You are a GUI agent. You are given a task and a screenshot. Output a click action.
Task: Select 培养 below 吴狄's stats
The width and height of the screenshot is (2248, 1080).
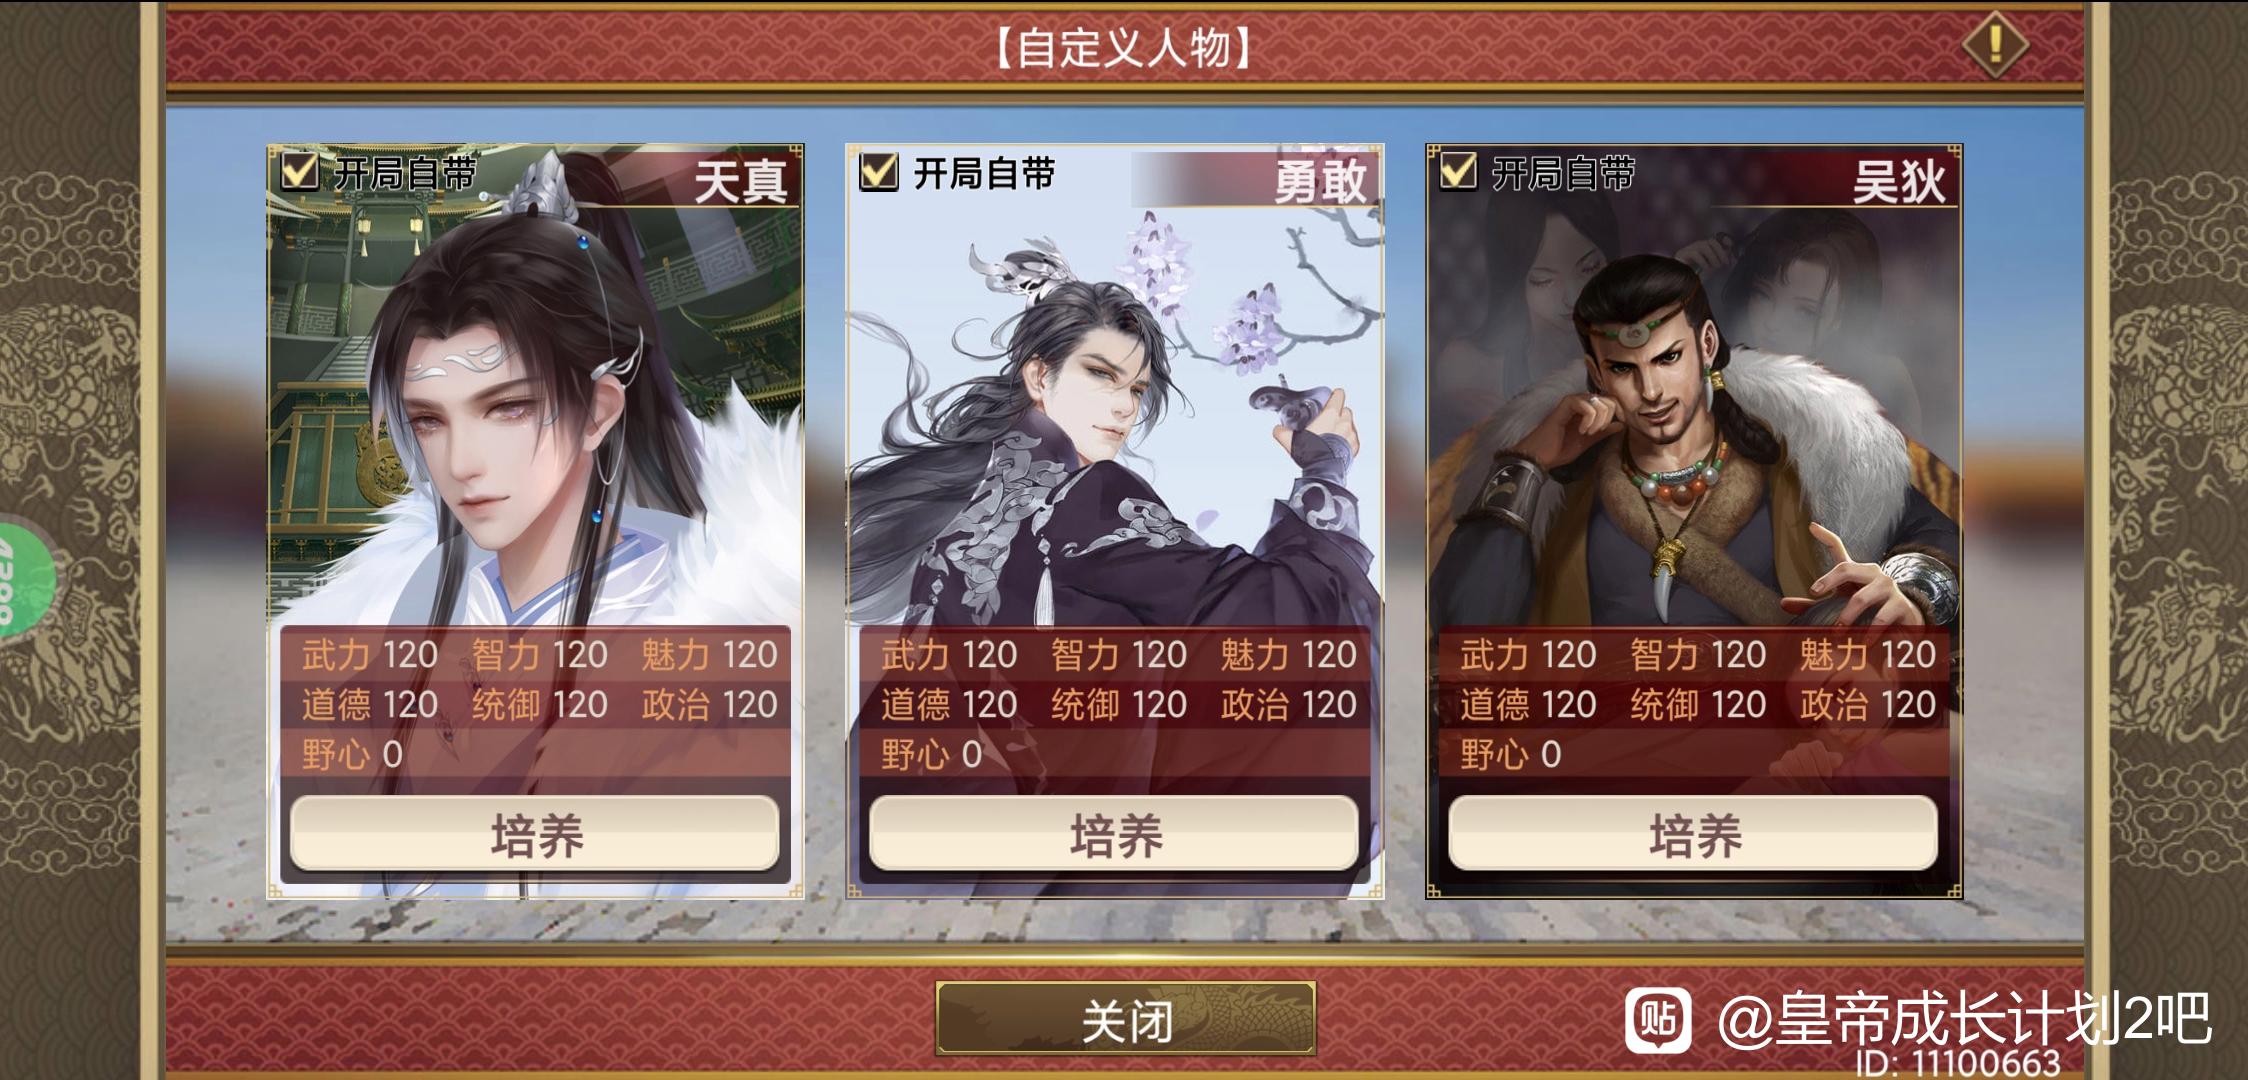[x=1693, y=834]
